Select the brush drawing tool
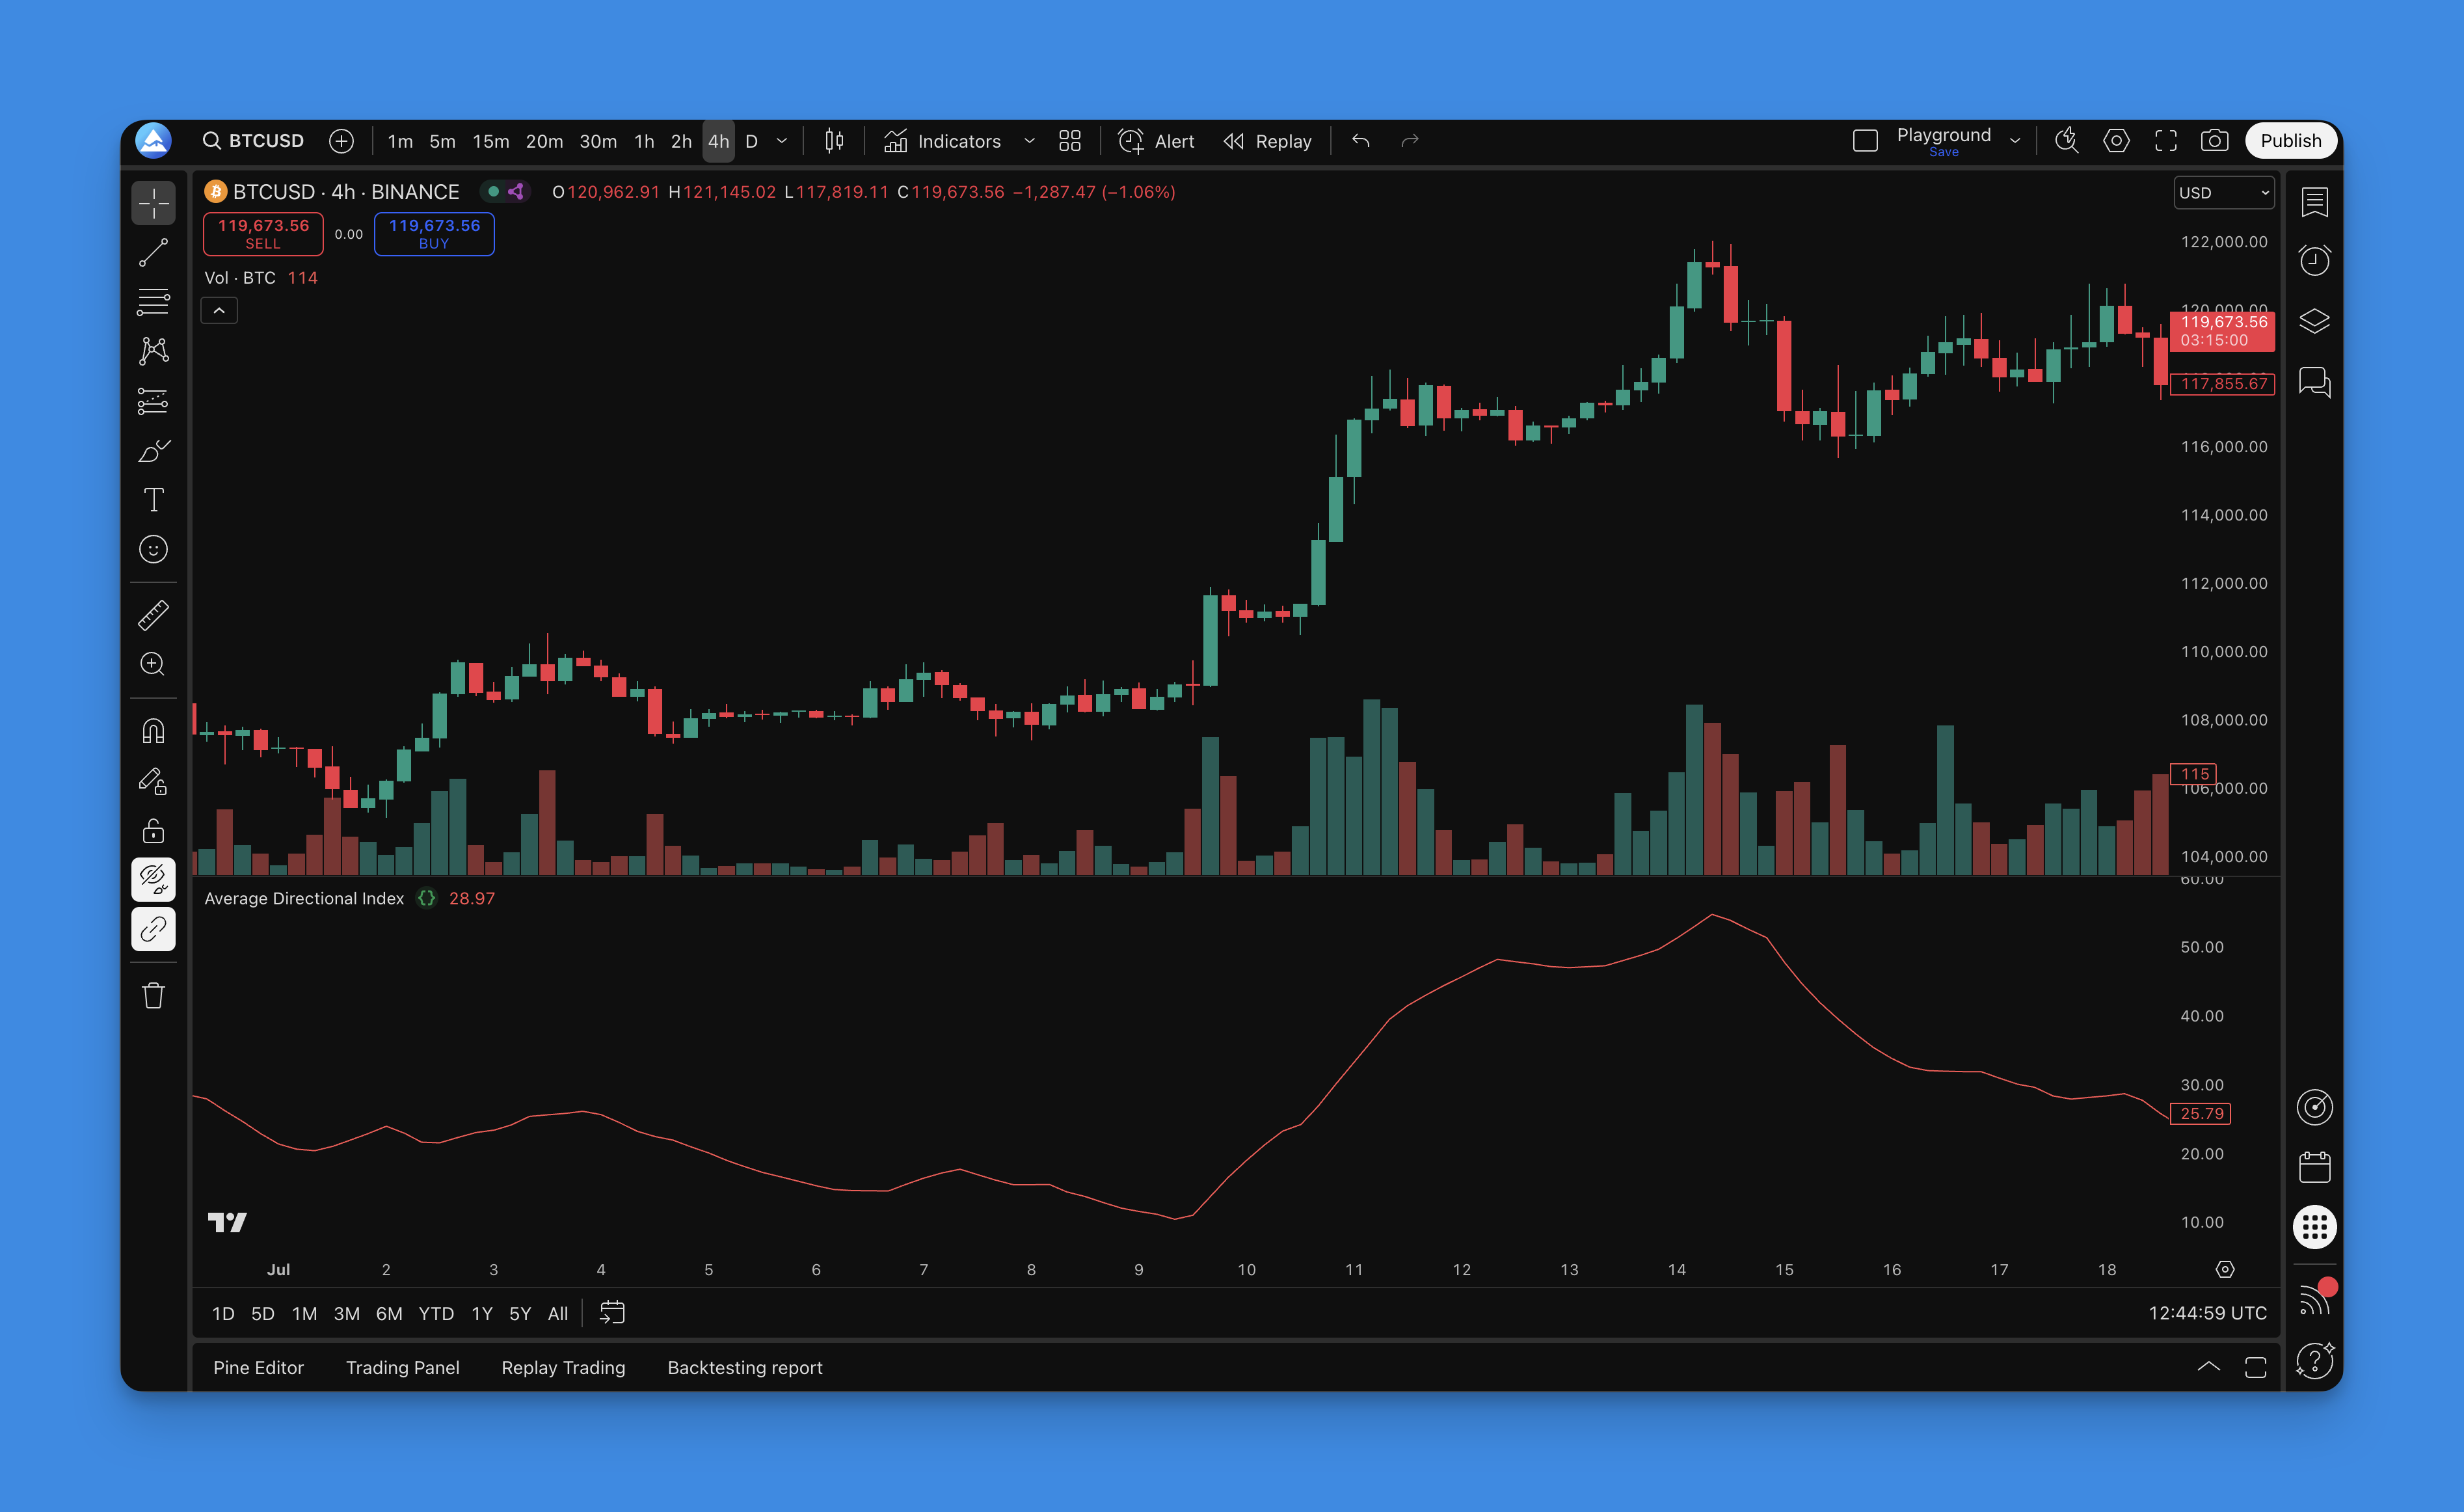 (x=153, y=451)
